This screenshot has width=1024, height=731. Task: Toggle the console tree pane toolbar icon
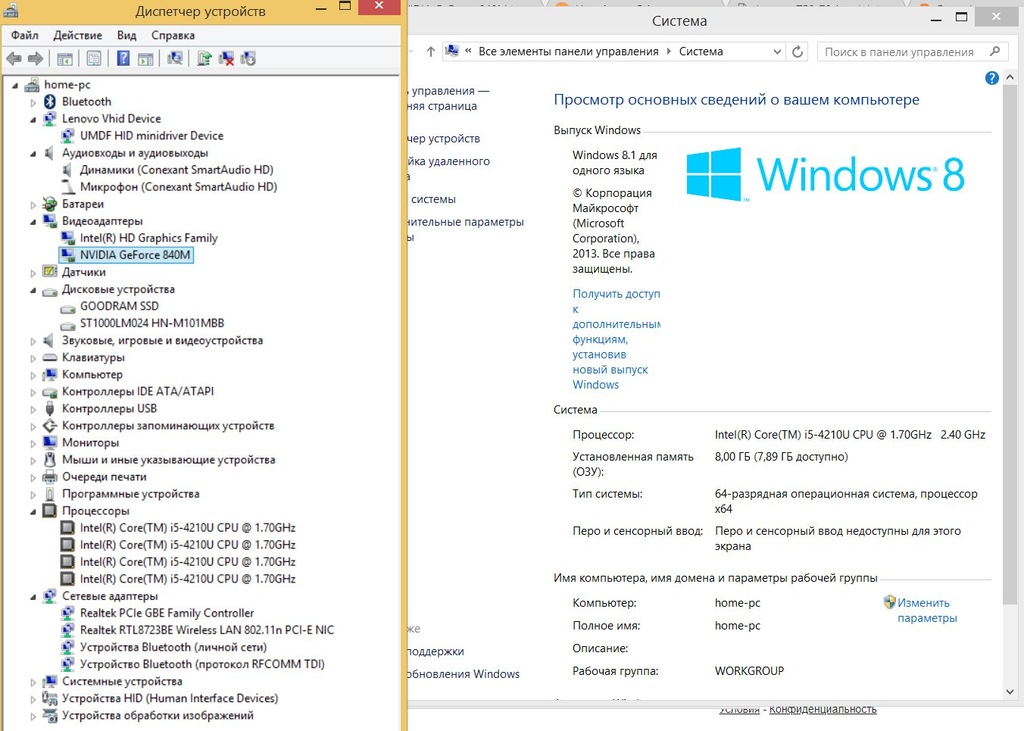pyautogui.click(x=65, y=59)
